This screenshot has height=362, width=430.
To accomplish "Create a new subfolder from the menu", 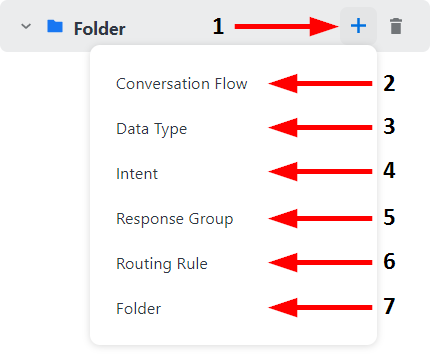I will (x=138, y=309).
